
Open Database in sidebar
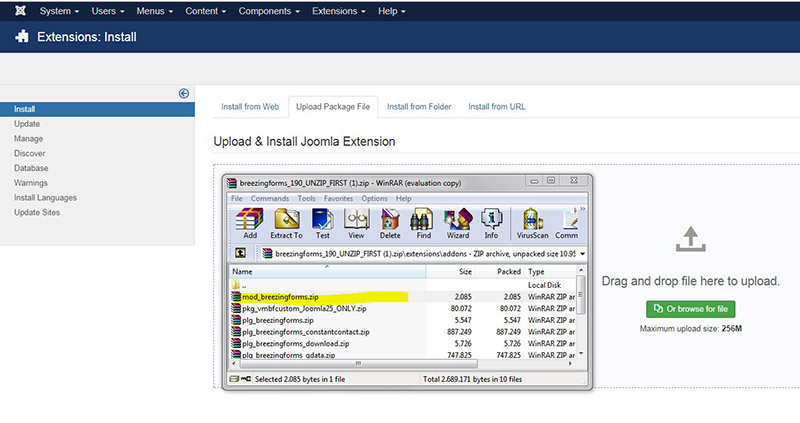click(31, 168)
